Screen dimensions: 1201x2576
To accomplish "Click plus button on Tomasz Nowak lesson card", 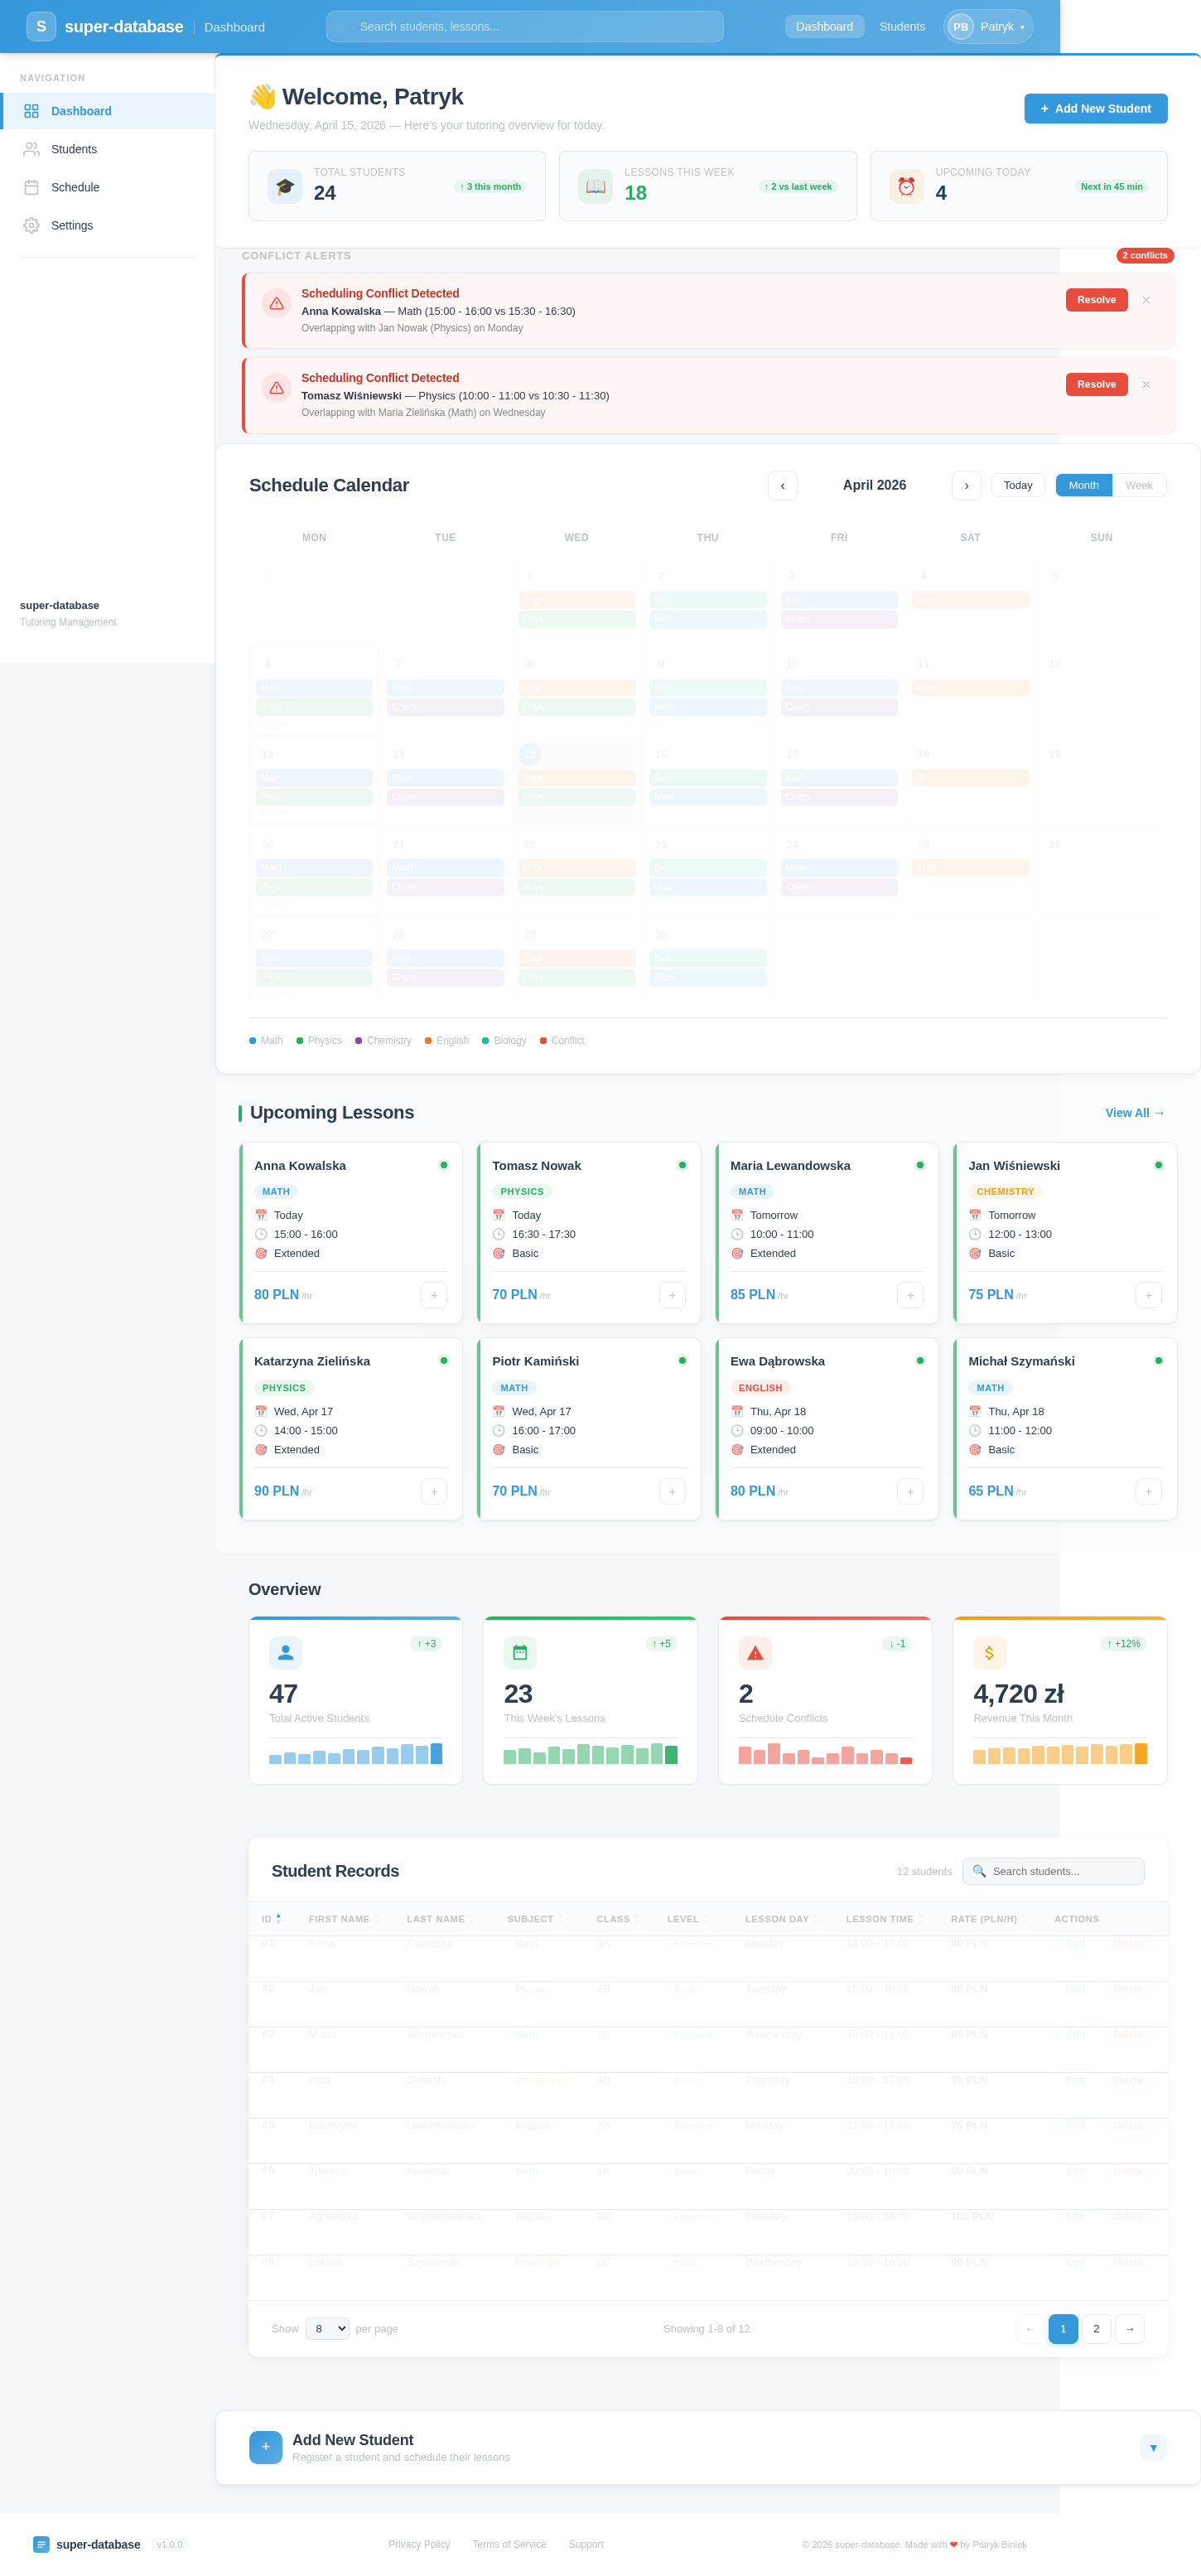I will [672, 1295].
